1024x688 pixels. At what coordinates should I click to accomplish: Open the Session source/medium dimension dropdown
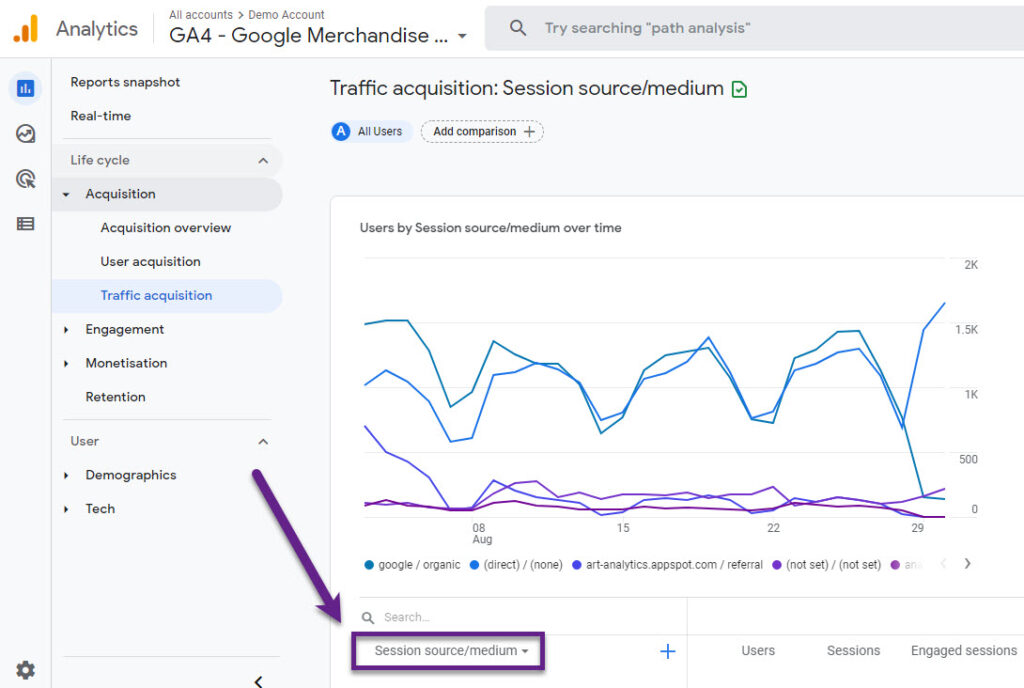click(451, 651)
